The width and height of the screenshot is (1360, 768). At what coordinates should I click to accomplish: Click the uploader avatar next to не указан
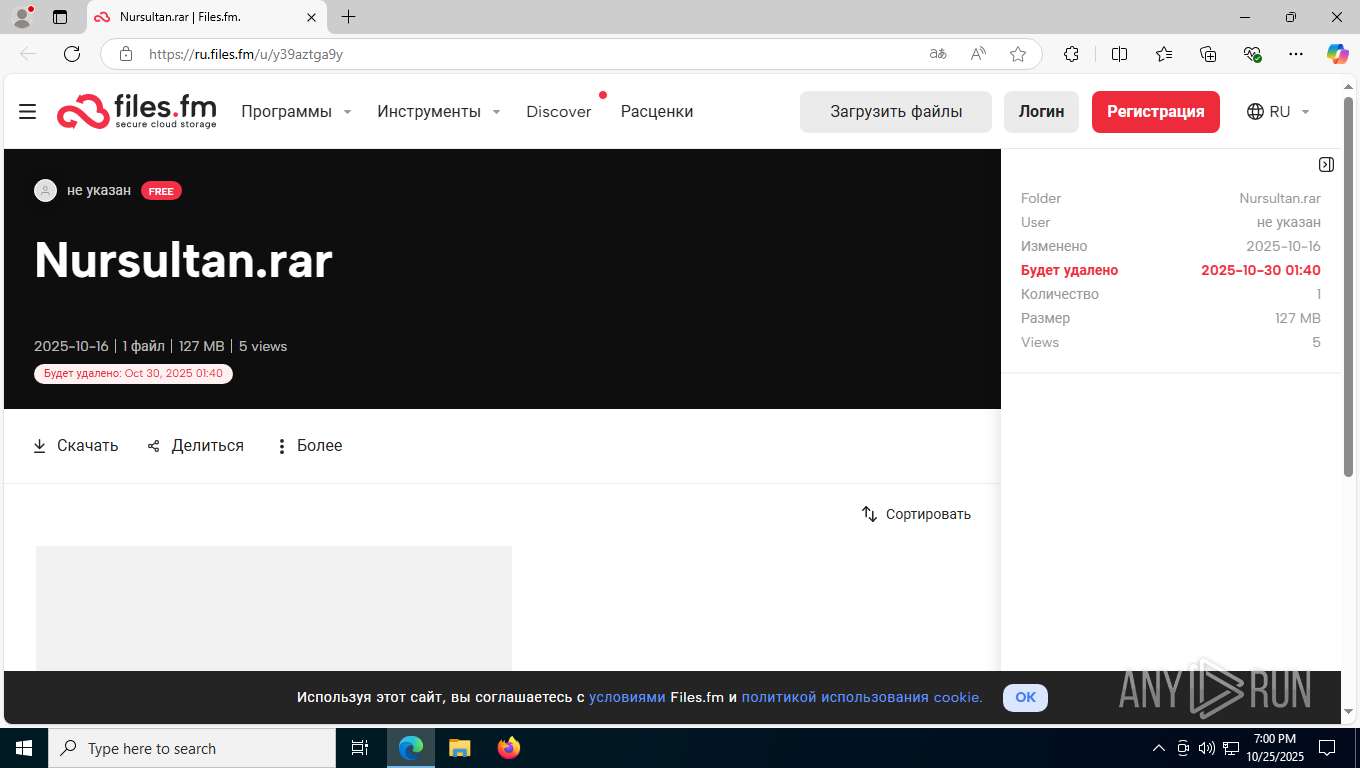coord(45,190)
